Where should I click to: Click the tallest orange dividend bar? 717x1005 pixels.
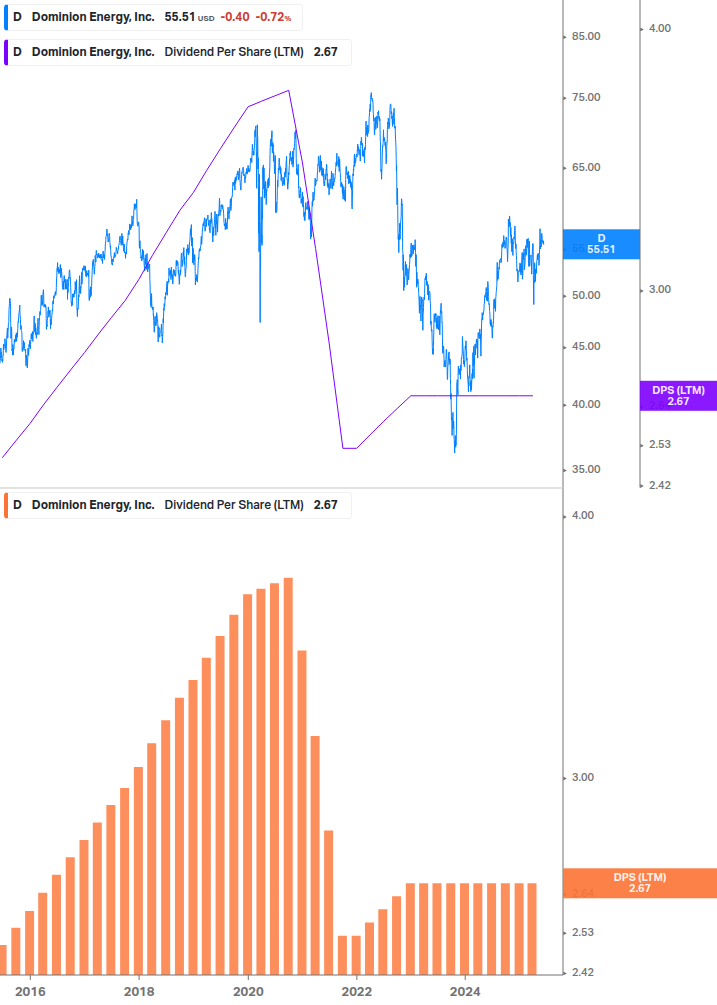click(x=288, y=776)
